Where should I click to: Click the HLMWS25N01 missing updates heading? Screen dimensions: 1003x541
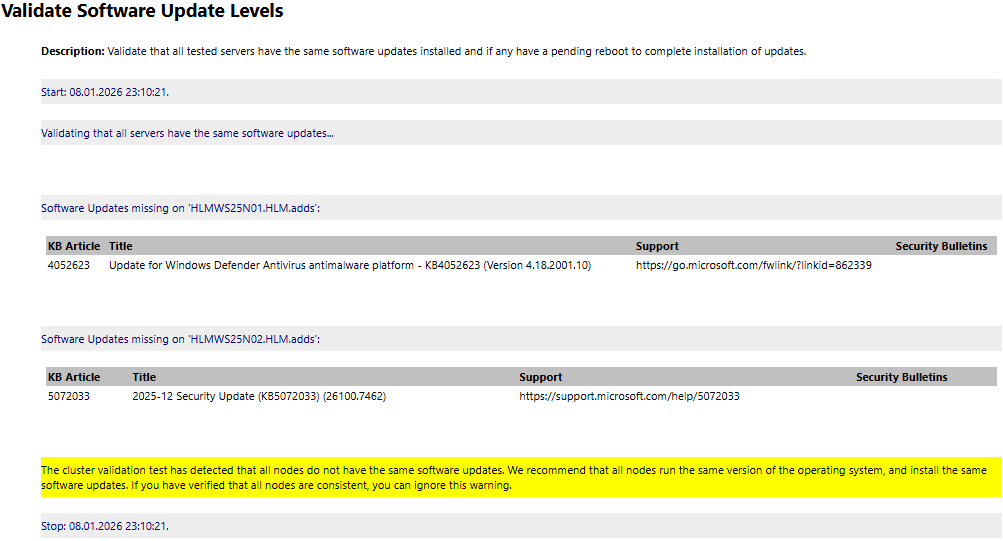pyautogui.click(x=180, y=208)
